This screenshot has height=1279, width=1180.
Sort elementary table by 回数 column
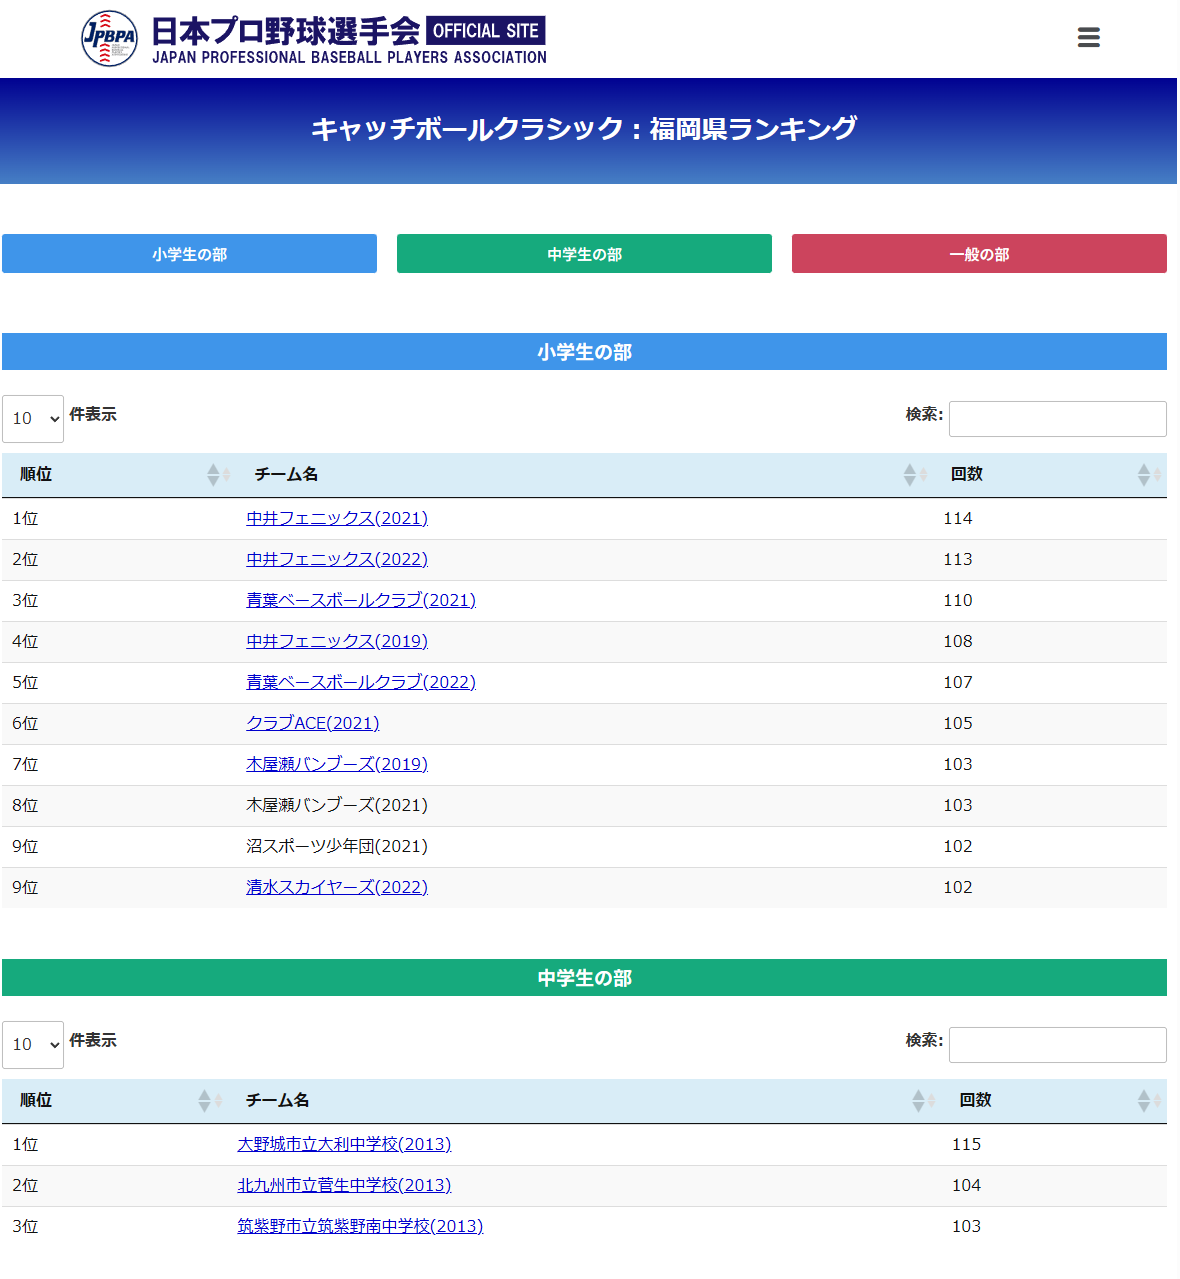pyautogui.click(x=1050, y=475)
